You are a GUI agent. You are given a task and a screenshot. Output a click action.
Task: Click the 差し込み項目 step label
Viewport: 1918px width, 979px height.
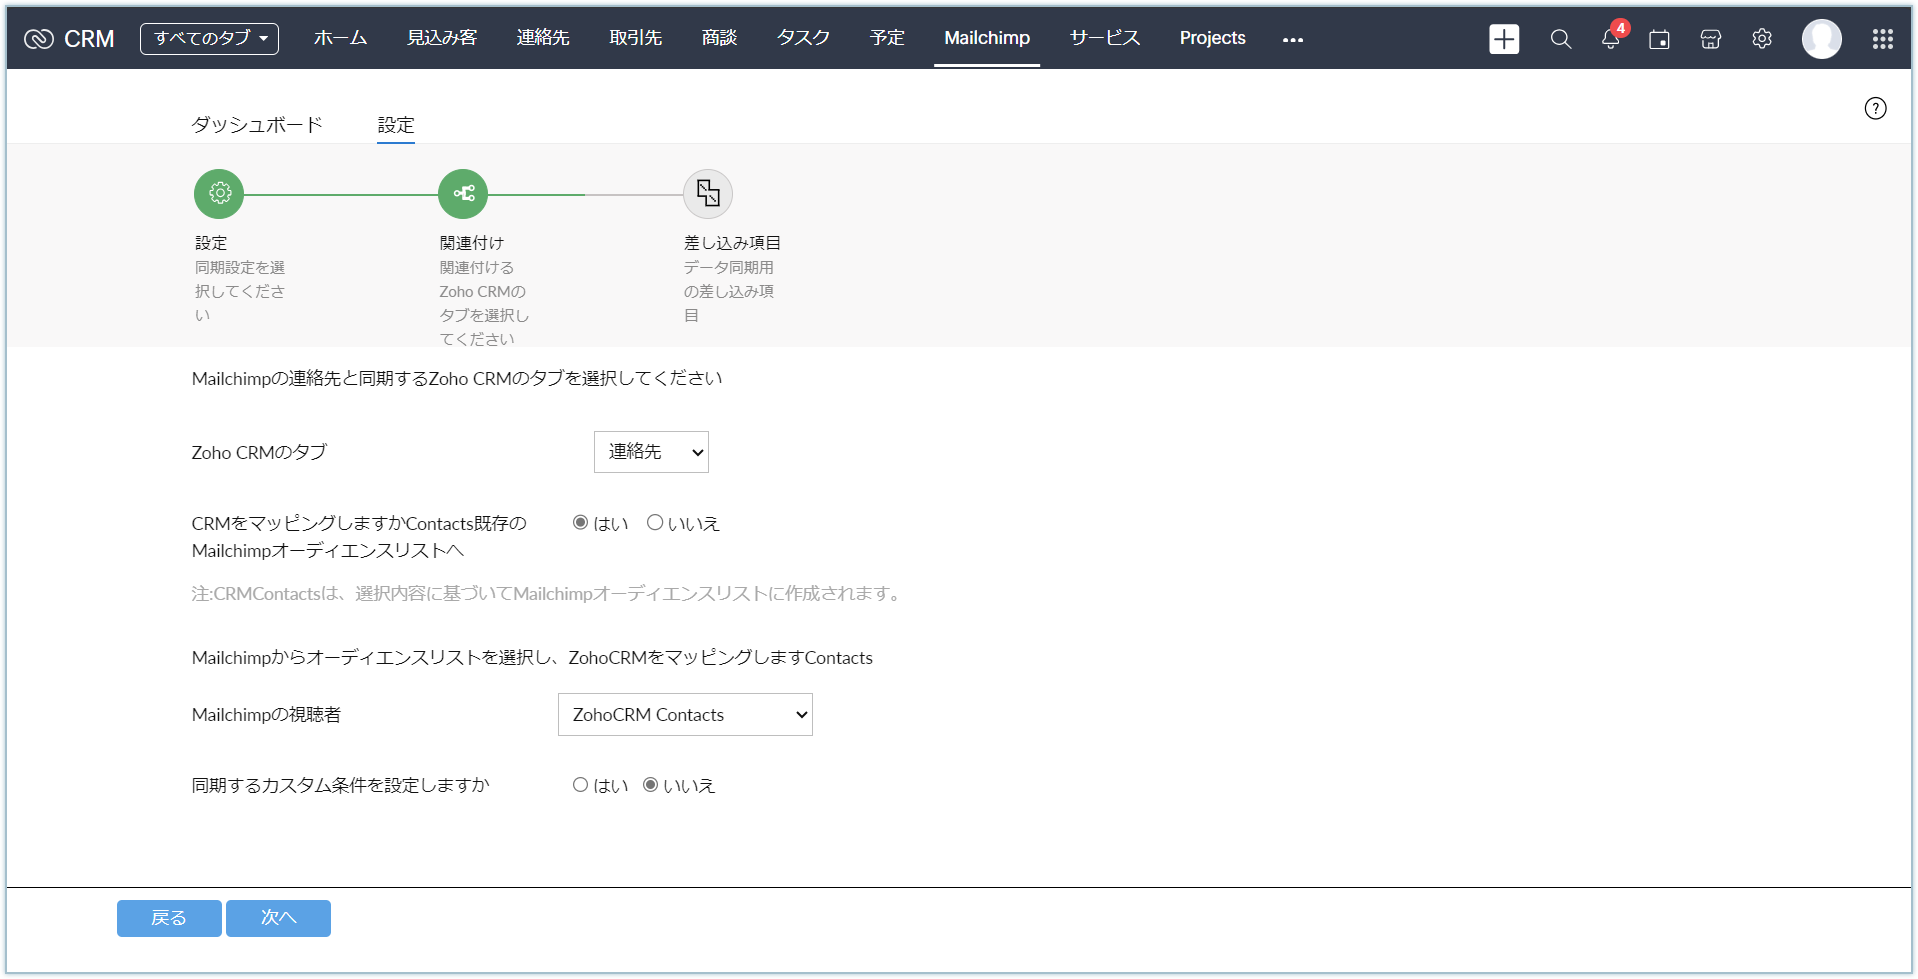732,243
